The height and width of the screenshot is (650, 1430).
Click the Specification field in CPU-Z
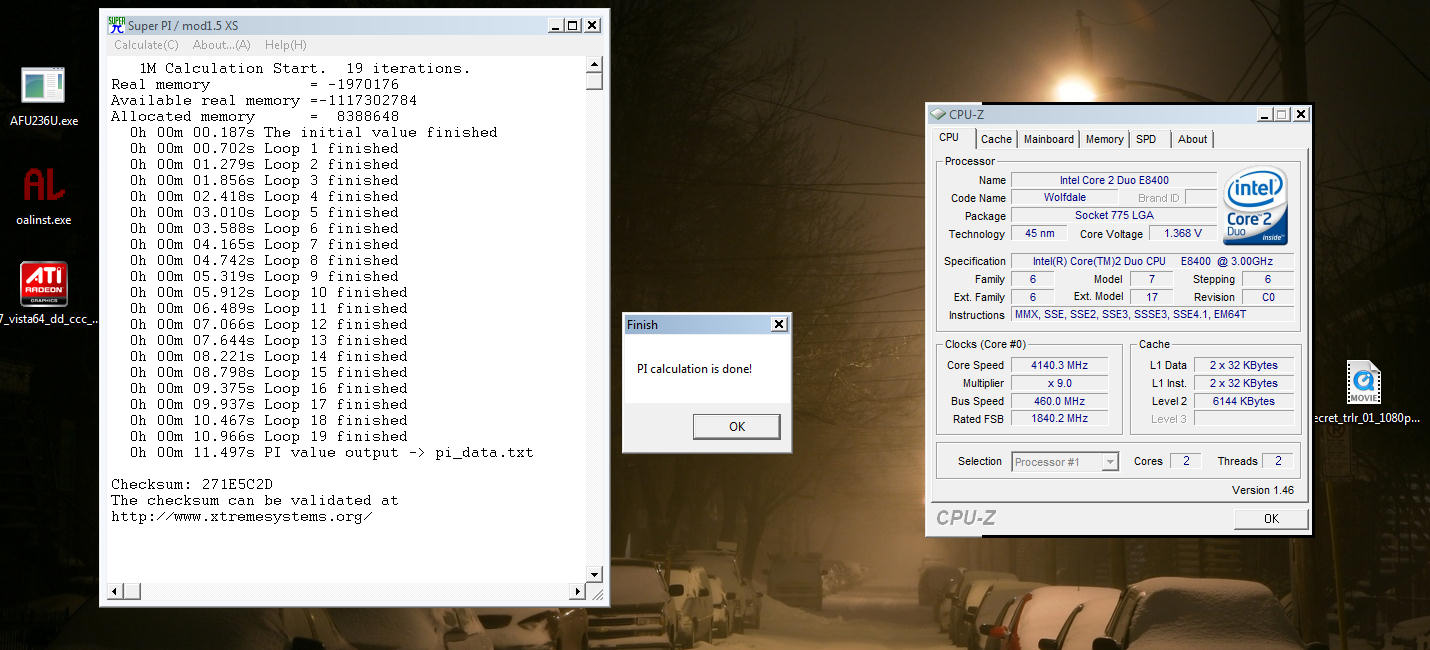pos(1153,261)
